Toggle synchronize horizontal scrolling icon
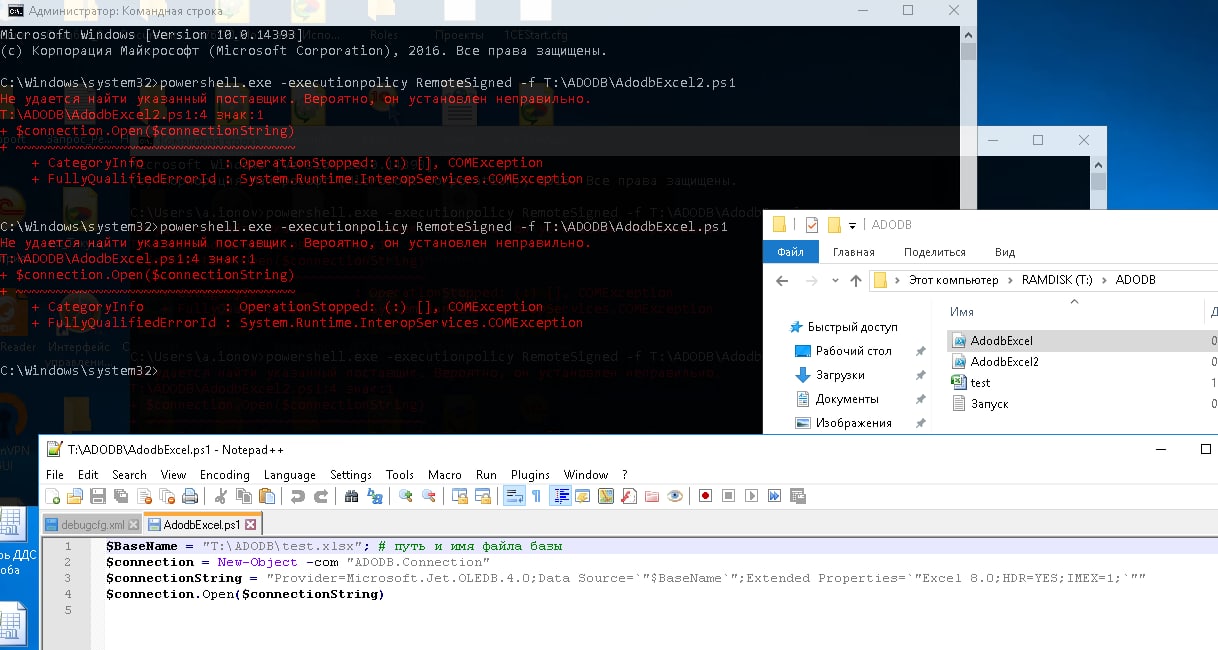 tap(483, 496)
